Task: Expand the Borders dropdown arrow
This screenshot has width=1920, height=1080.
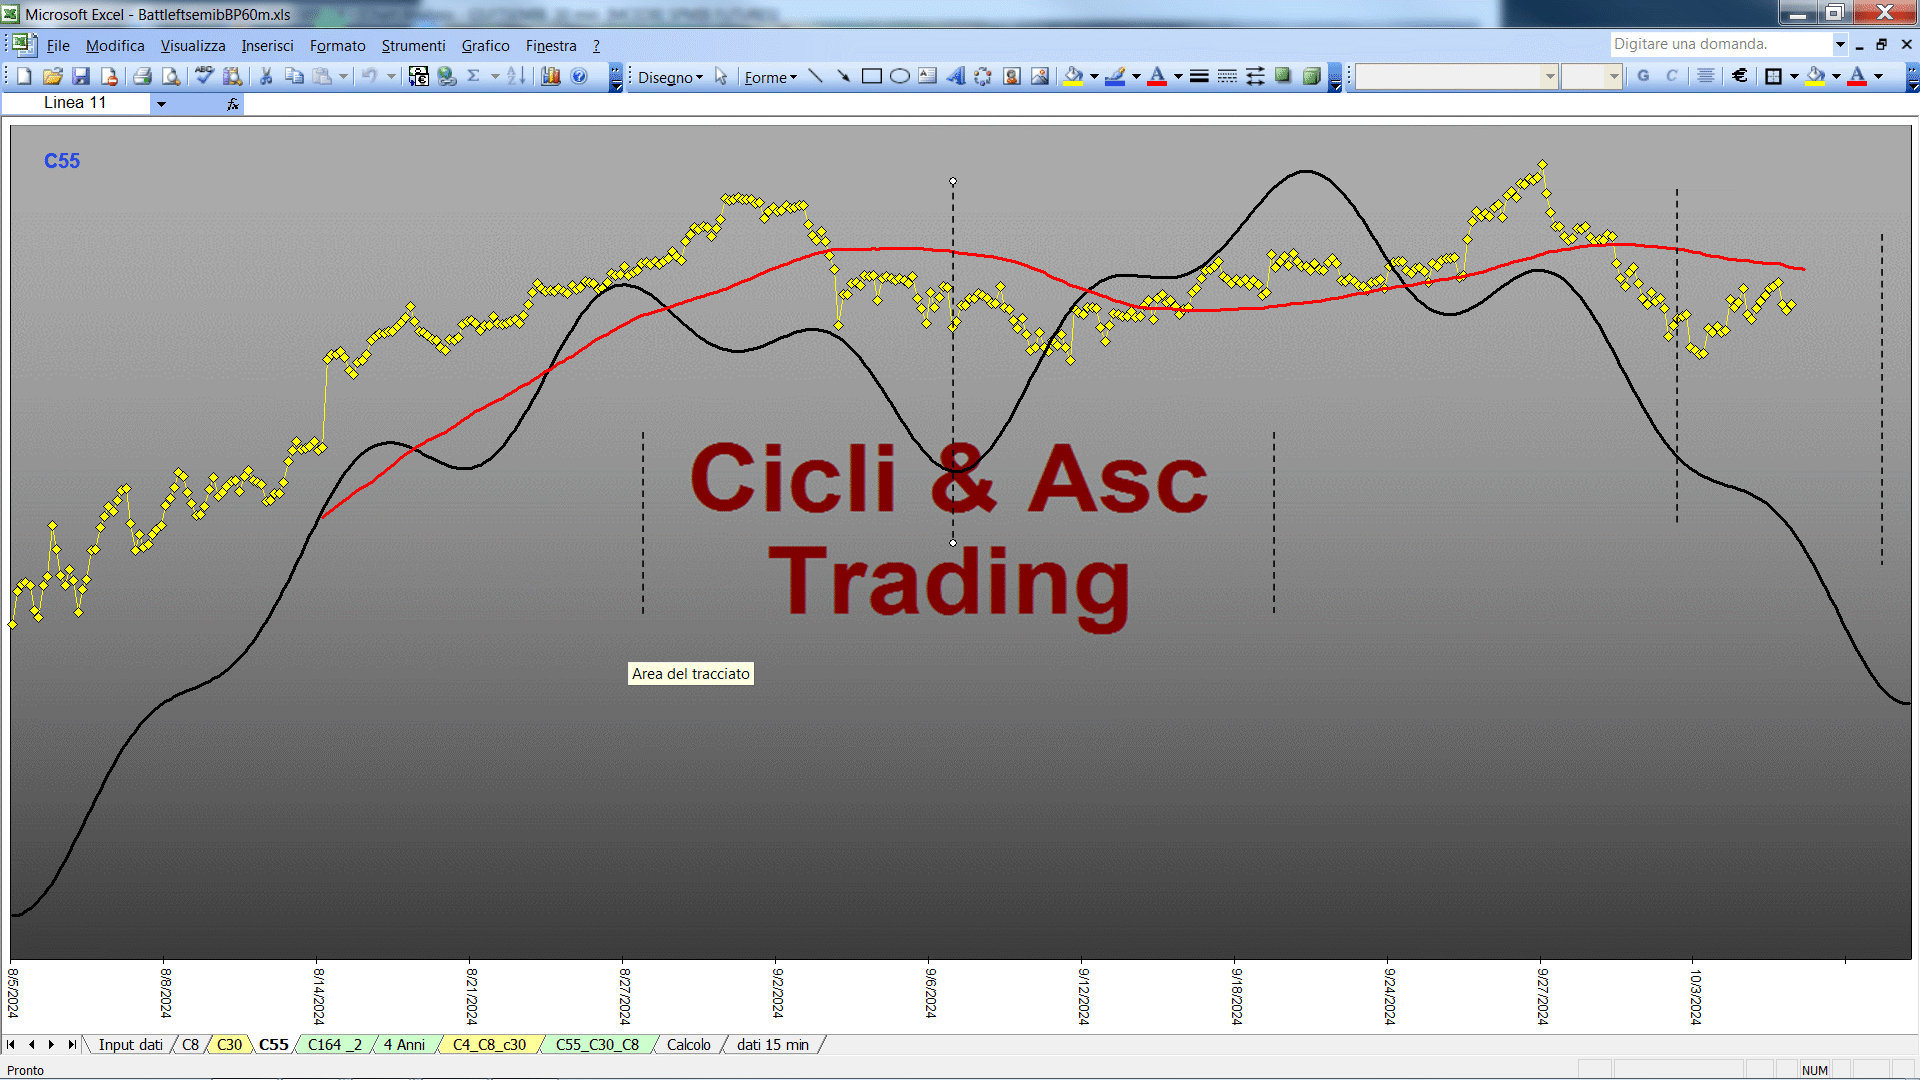Action: (x=1794, y=77)
